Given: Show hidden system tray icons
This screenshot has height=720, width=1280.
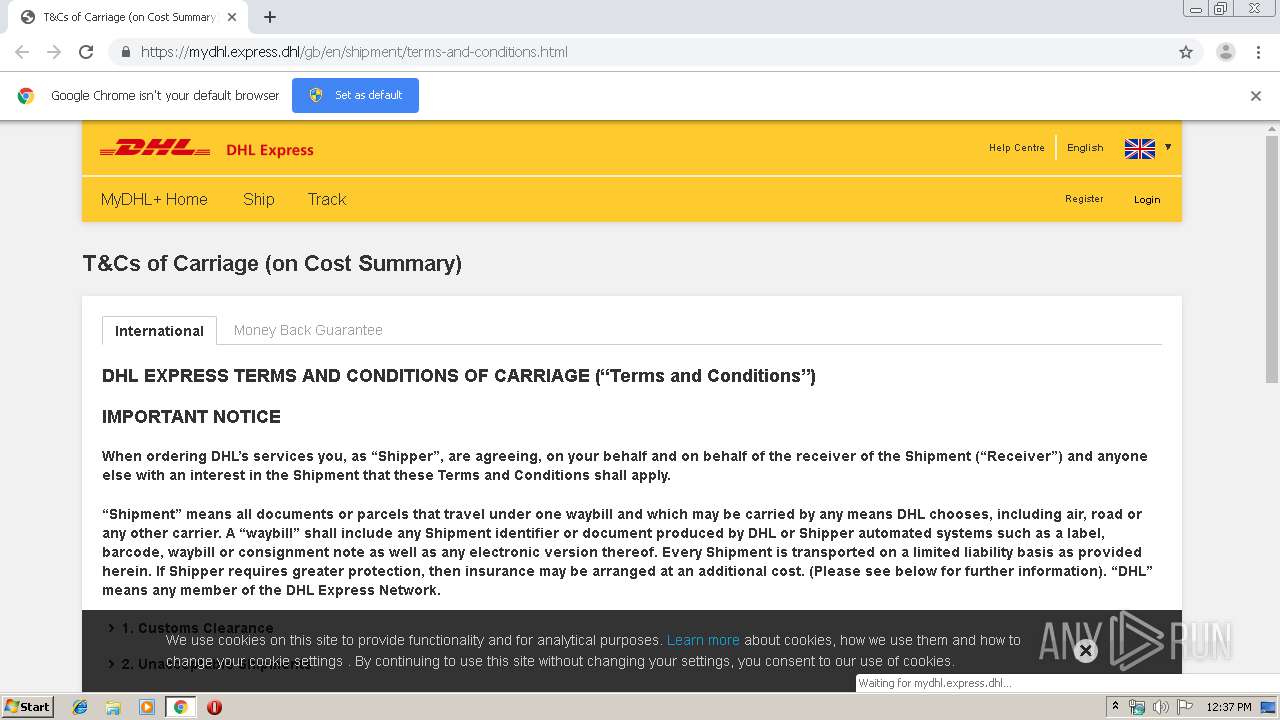Looking at the screenshot, I should (x=1115, y=707).
